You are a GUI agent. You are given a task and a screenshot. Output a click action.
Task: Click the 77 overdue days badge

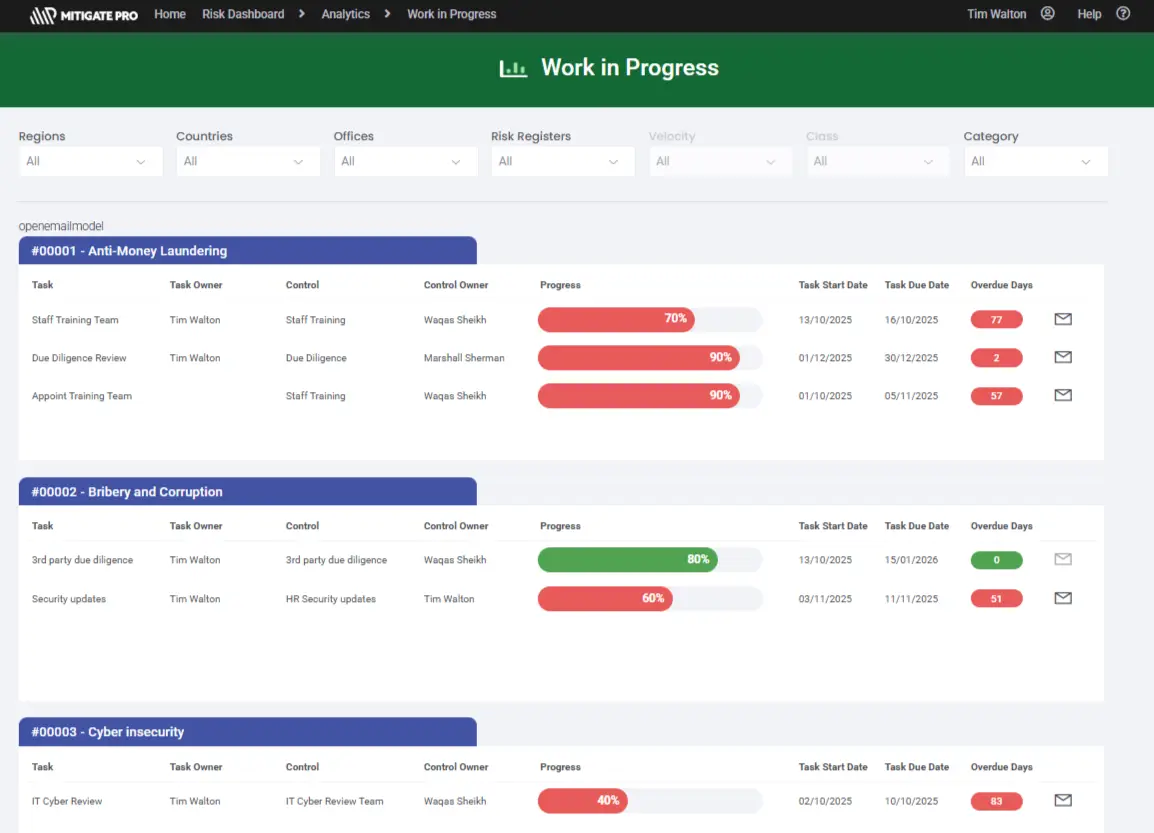pyautogui.click(x=996, y=319)
